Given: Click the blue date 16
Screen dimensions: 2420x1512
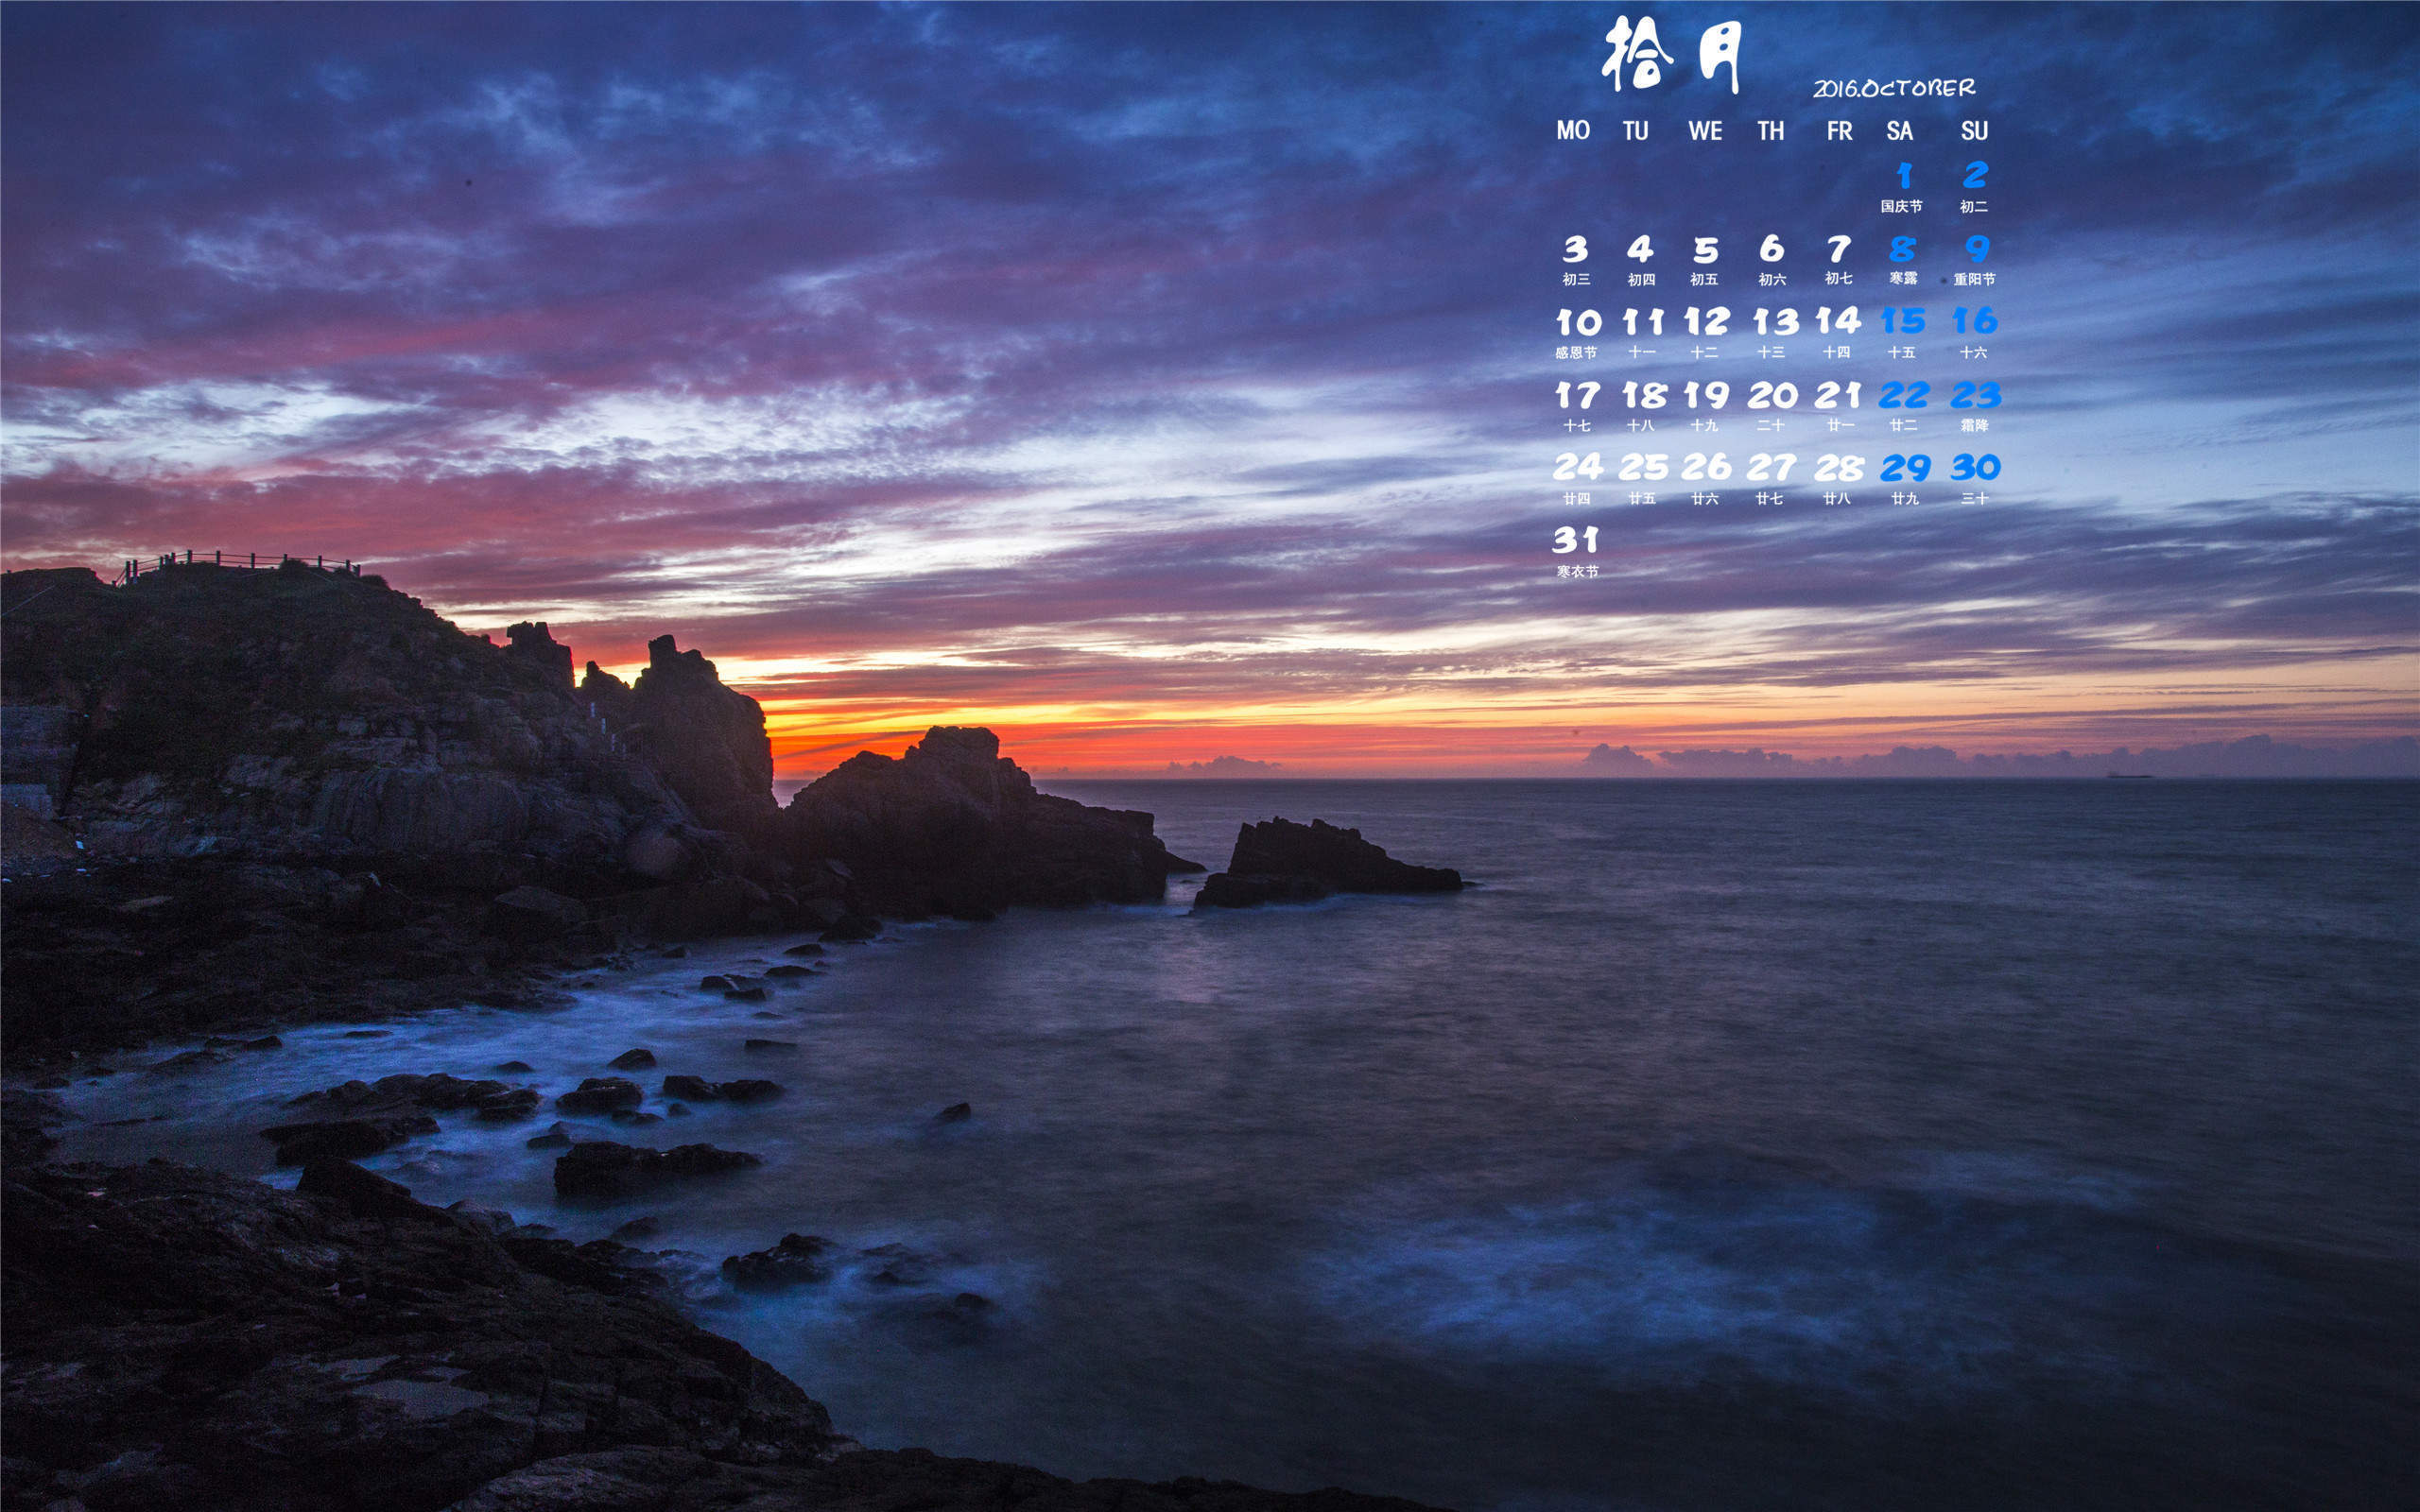Looking at the screenshot, I should click(x=1975, y=321).
